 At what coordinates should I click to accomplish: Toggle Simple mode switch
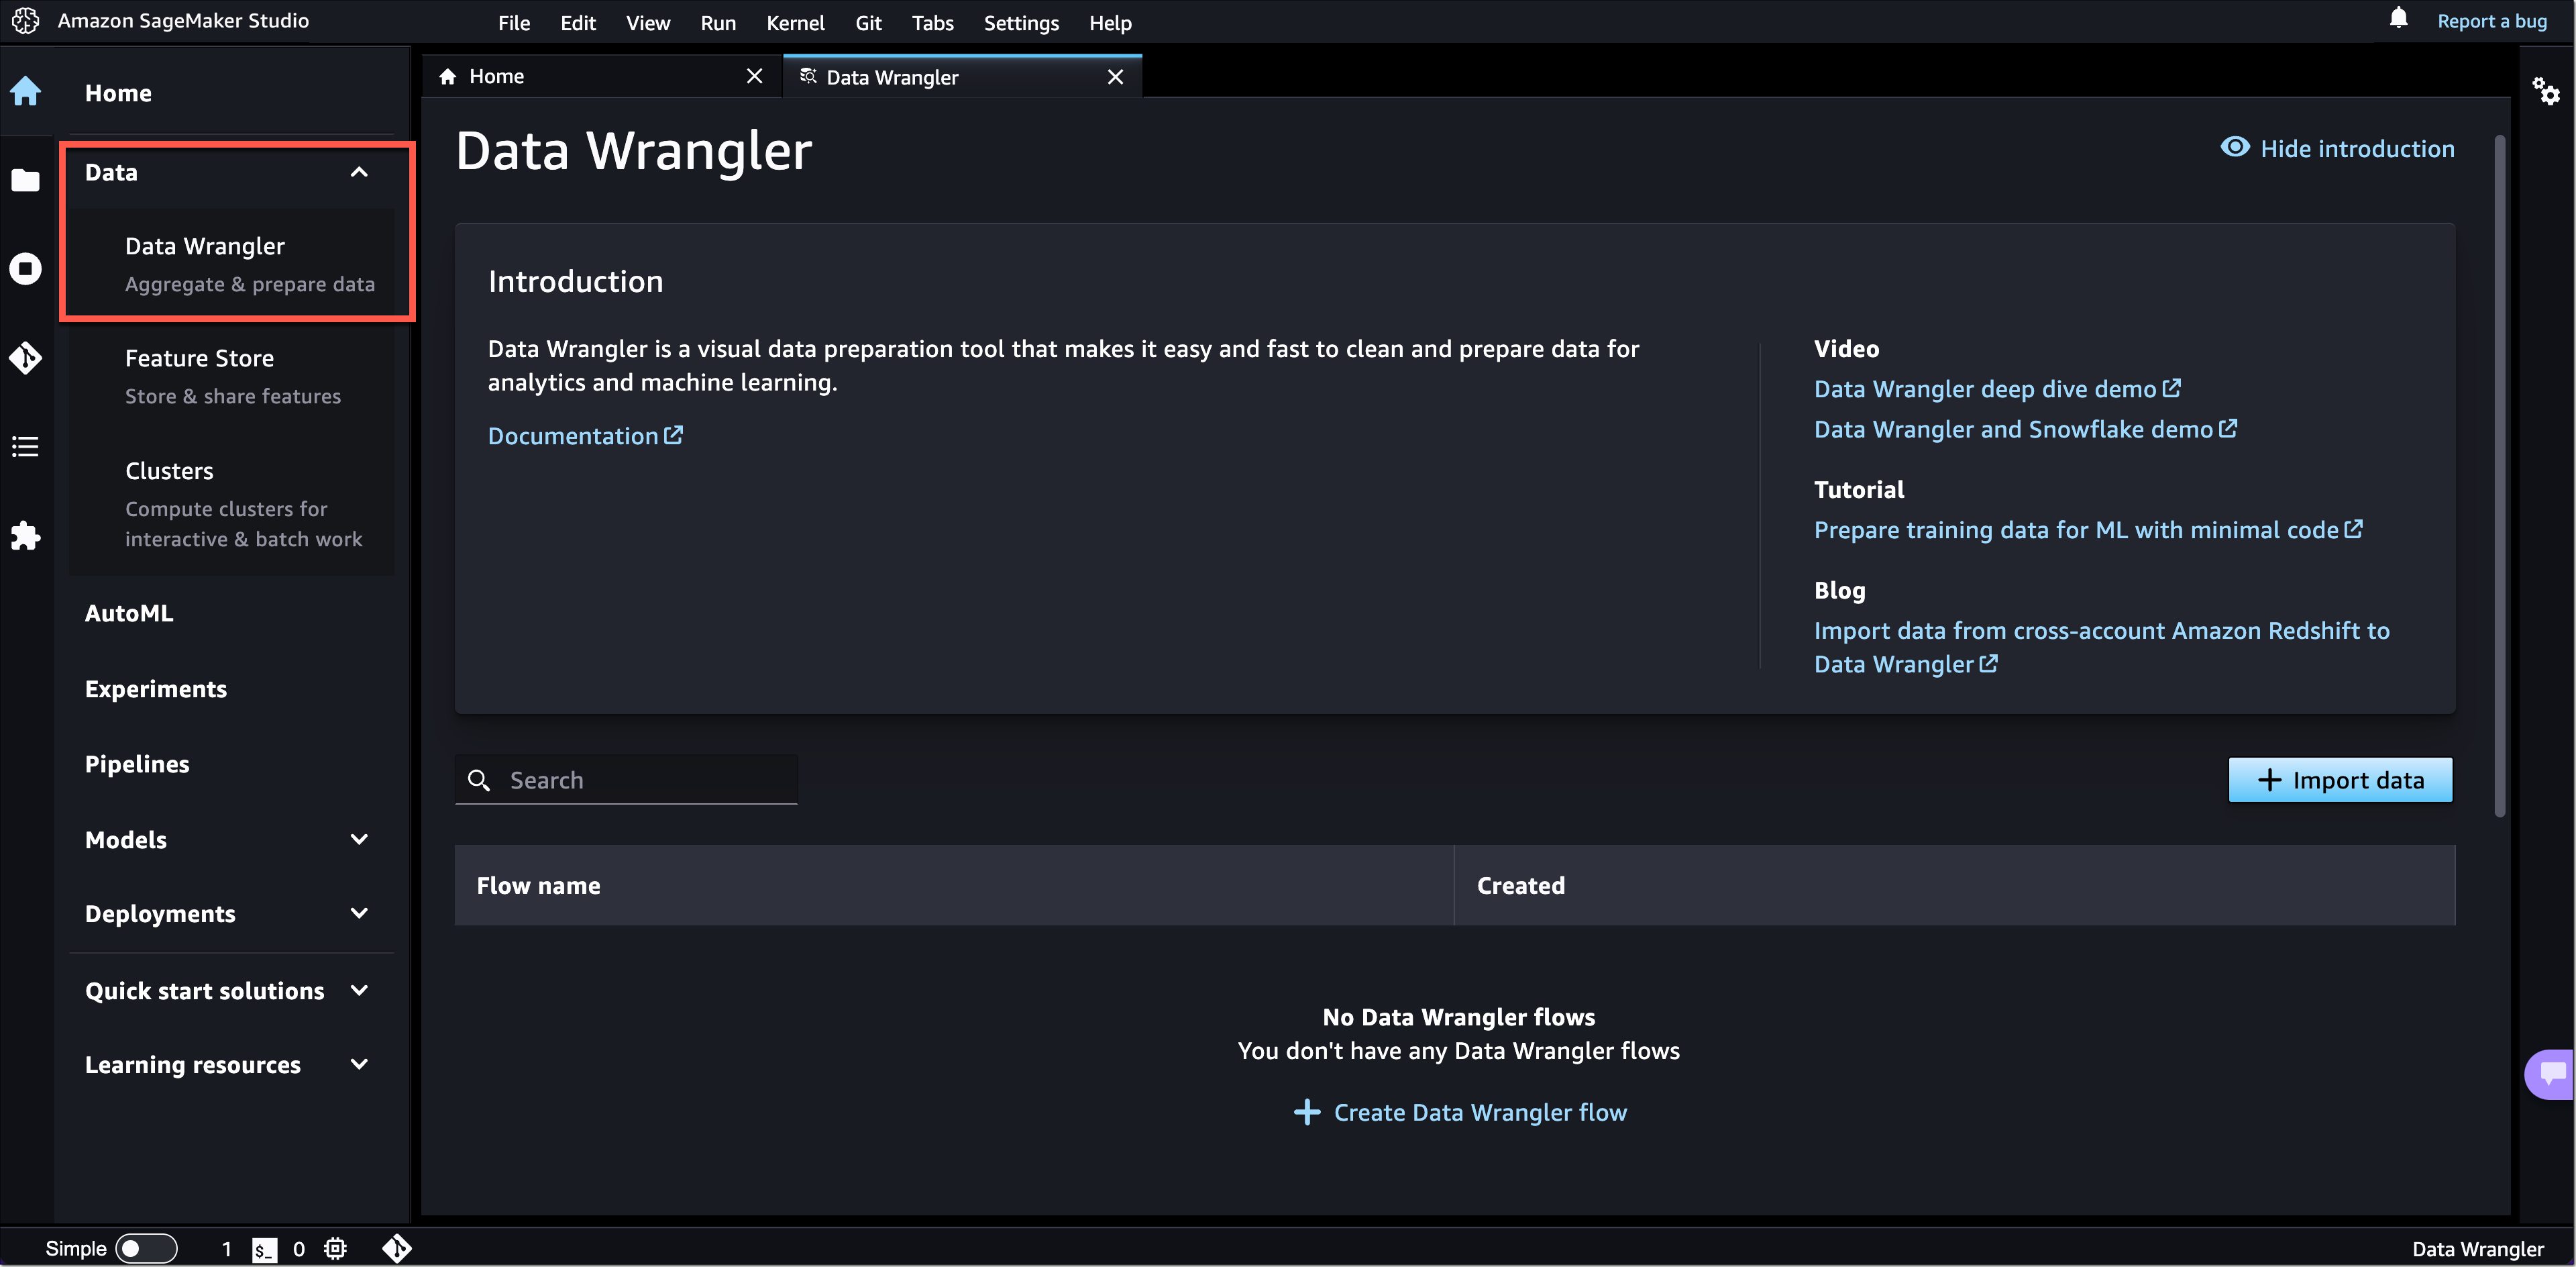(x=146, y=1248)
